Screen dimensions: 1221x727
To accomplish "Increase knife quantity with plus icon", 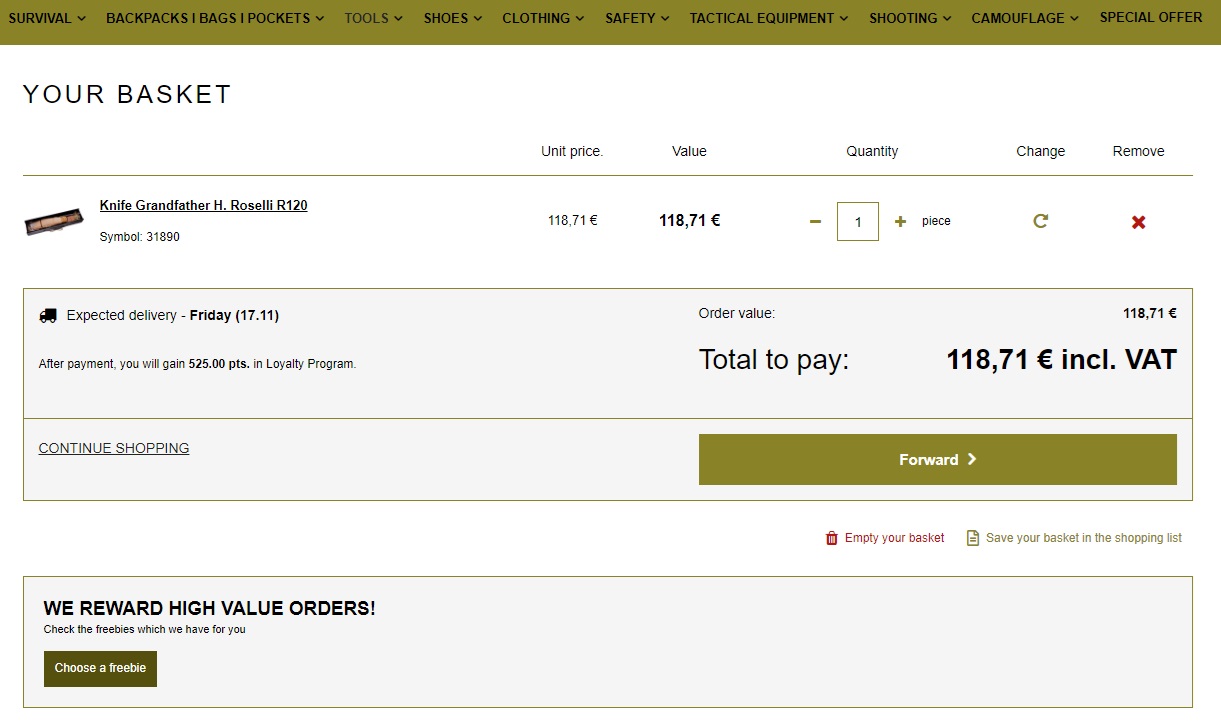I will 900,222.
